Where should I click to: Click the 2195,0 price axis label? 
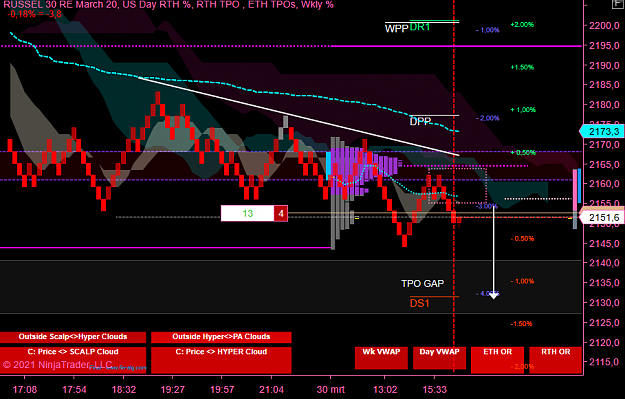point(604,45)
